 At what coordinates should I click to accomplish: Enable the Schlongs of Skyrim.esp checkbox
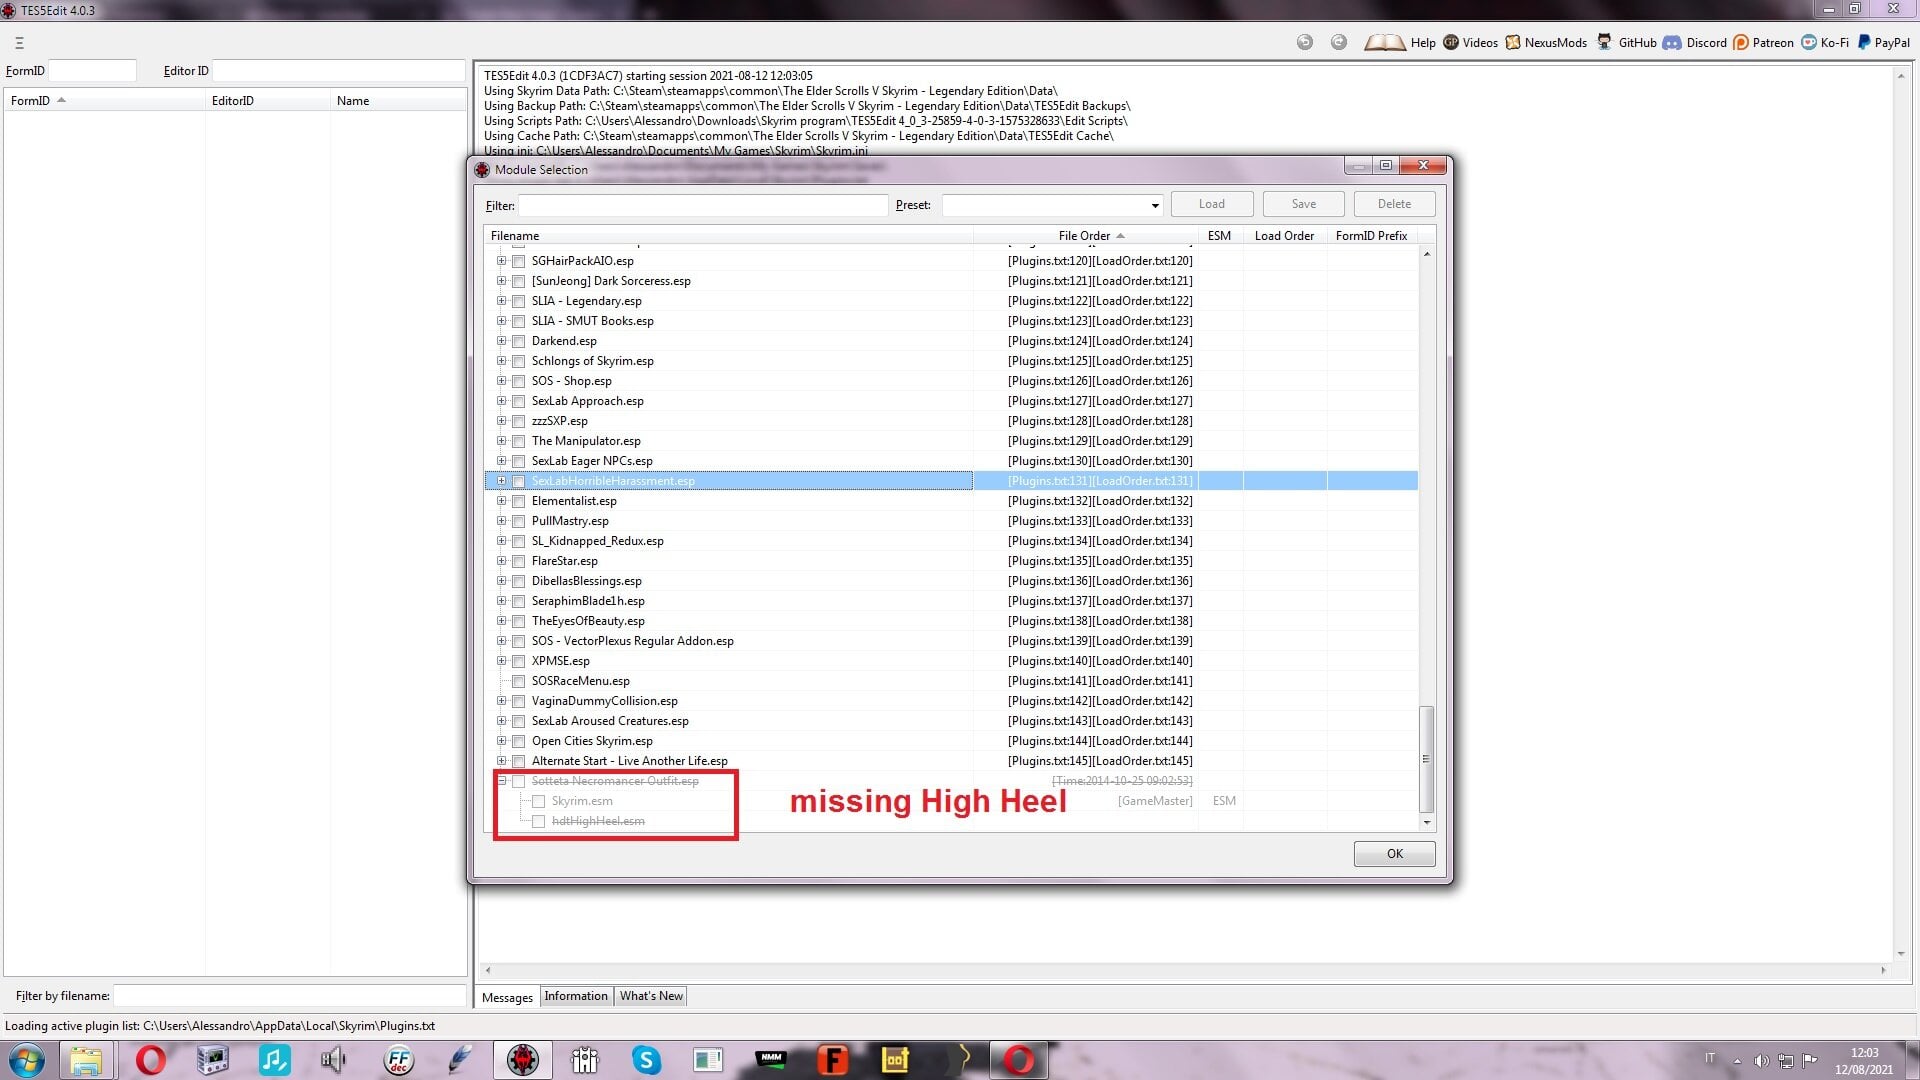click(518, 361)
